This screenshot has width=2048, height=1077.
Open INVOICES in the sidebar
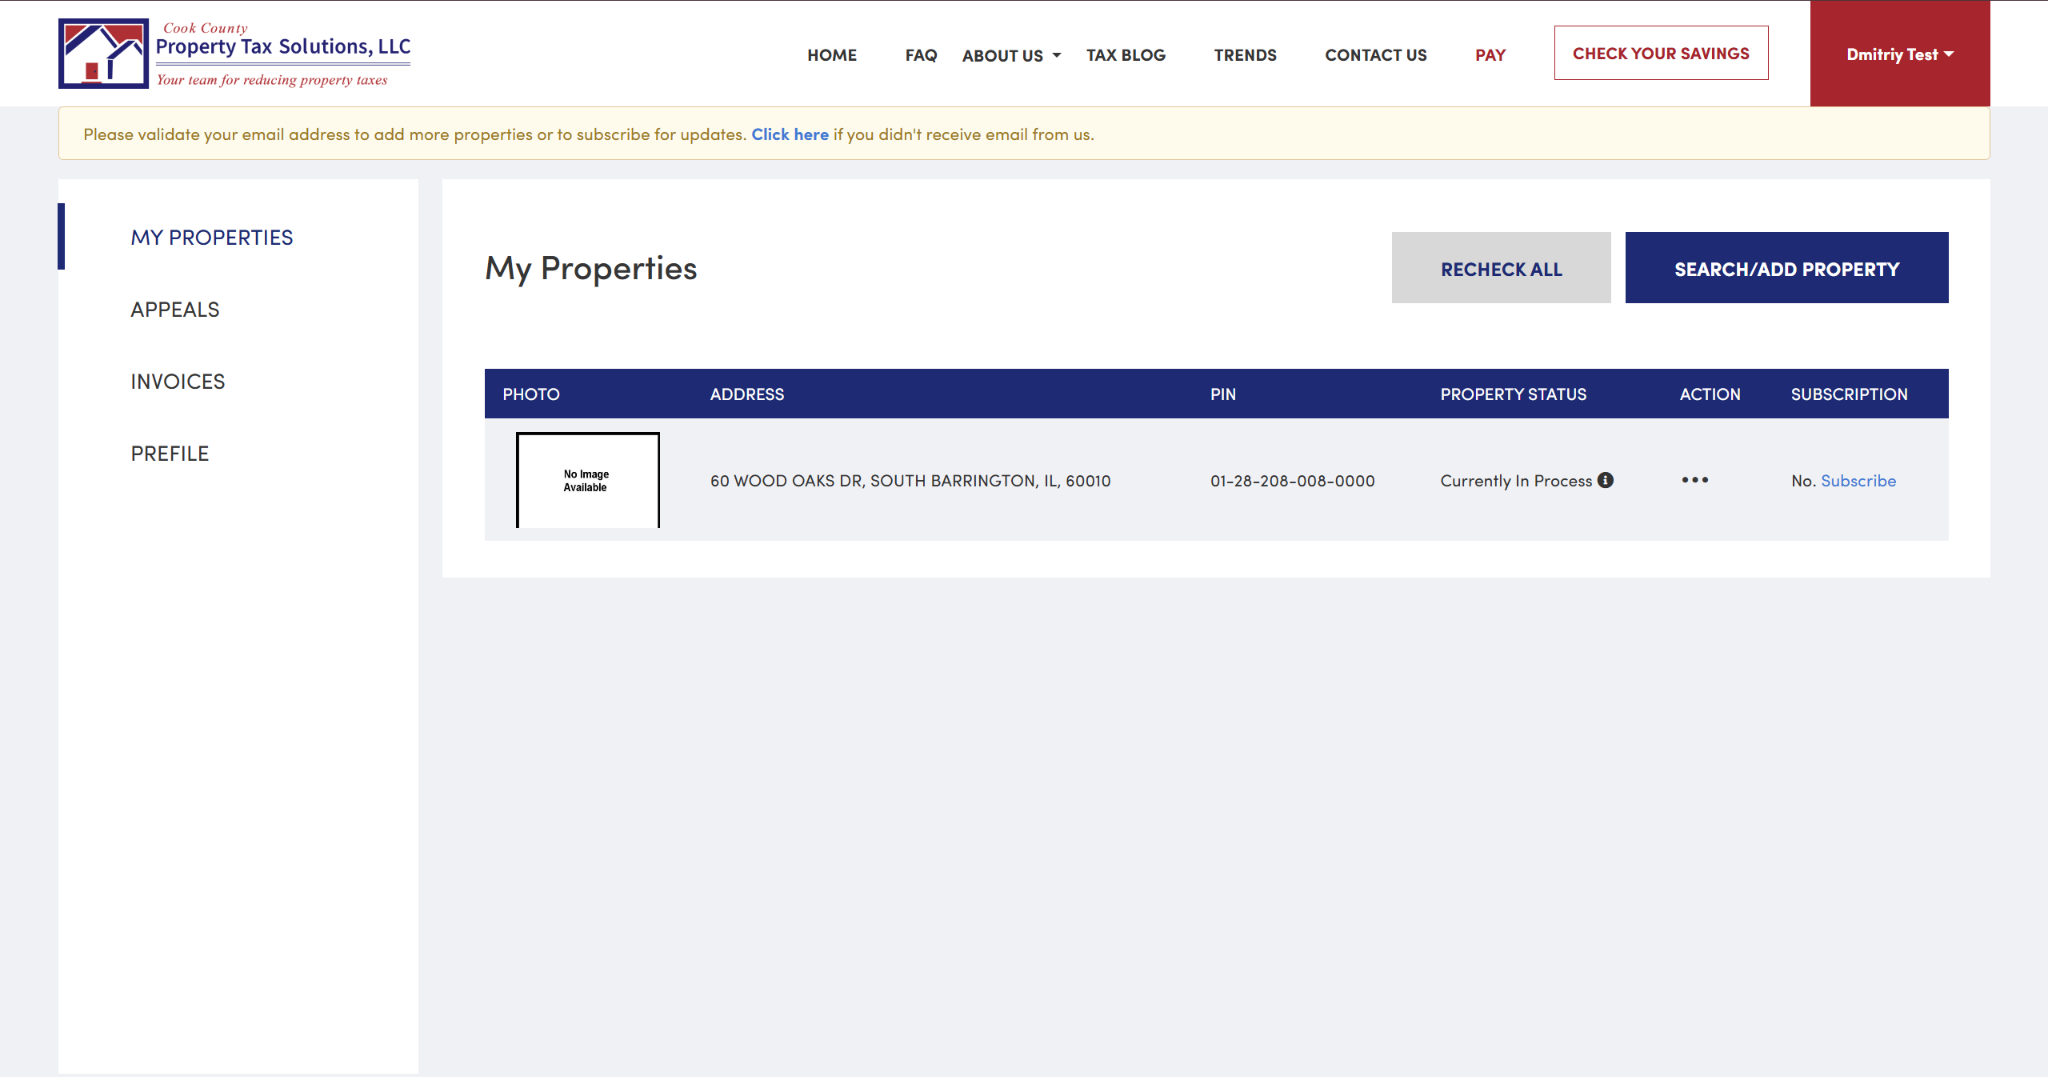pyautogui.click(x=178, y=381)
